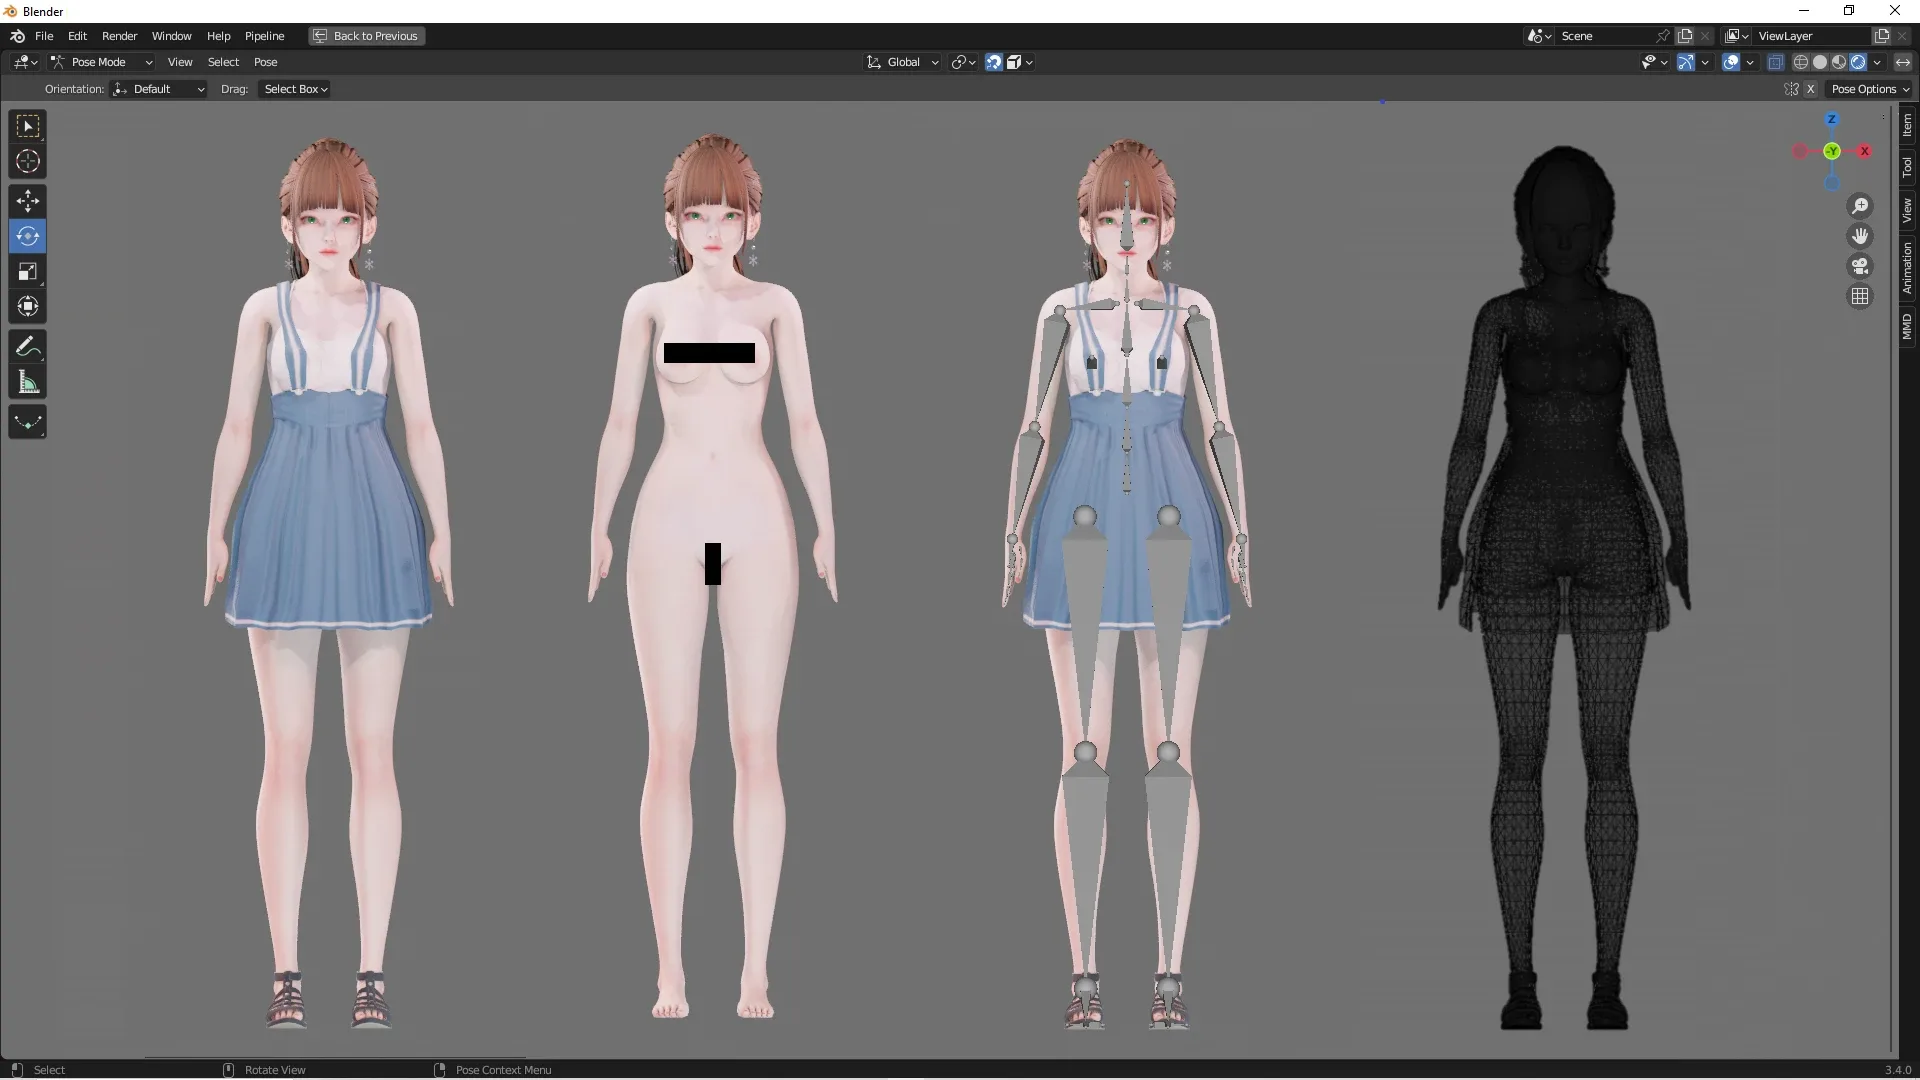Open the Drag Select Box dropdown
1920x1080 pixels.
pos(294,89)
